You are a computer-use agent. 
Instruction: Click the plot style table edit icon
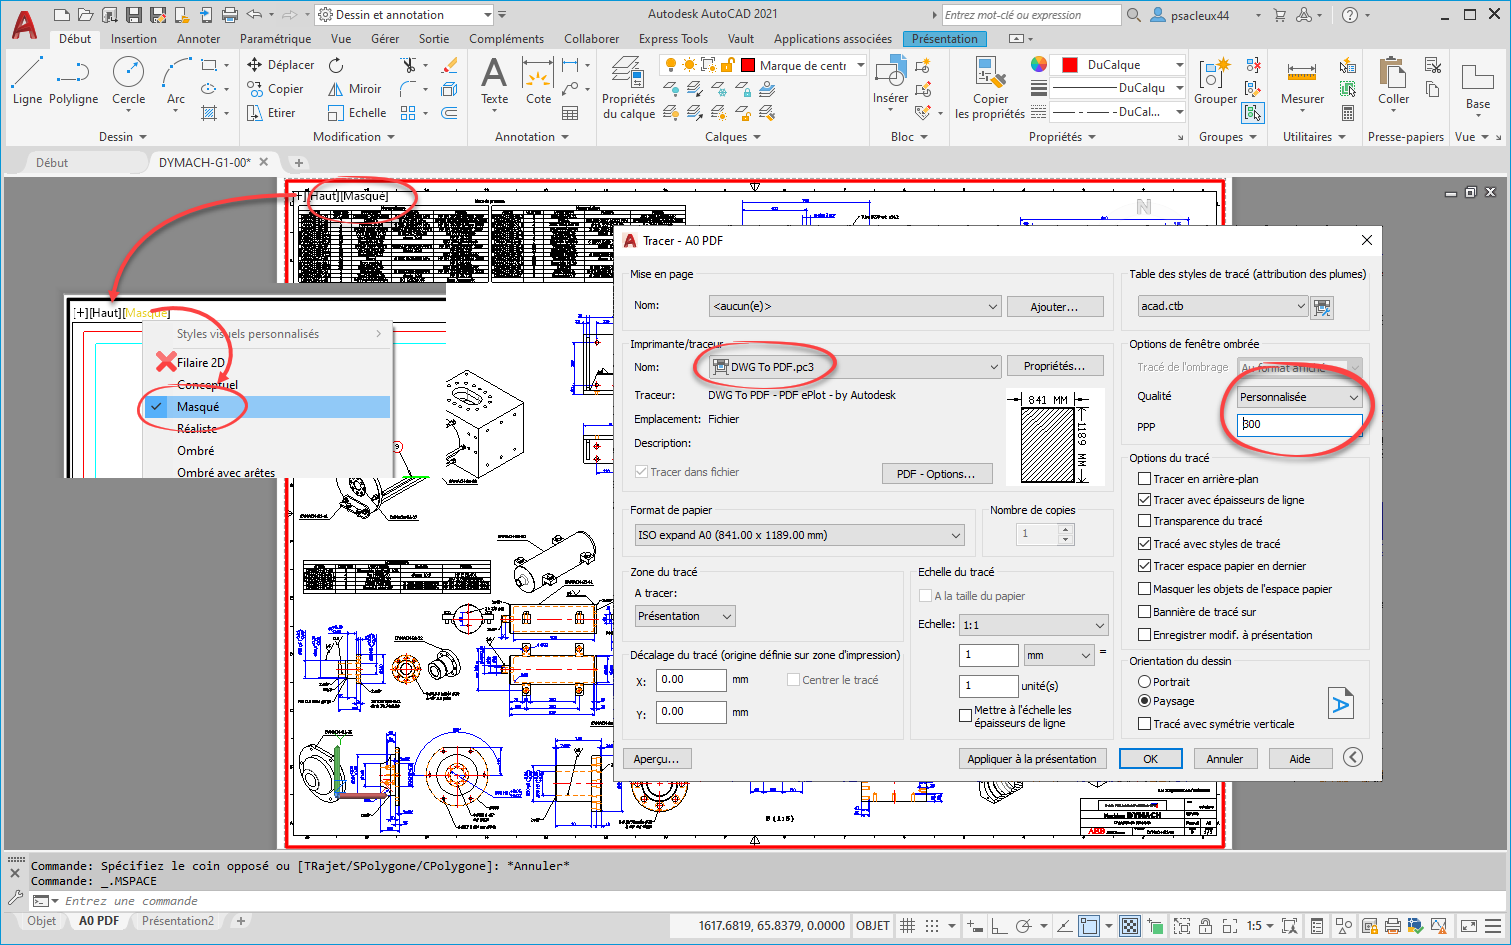(x=1322, y=307)
